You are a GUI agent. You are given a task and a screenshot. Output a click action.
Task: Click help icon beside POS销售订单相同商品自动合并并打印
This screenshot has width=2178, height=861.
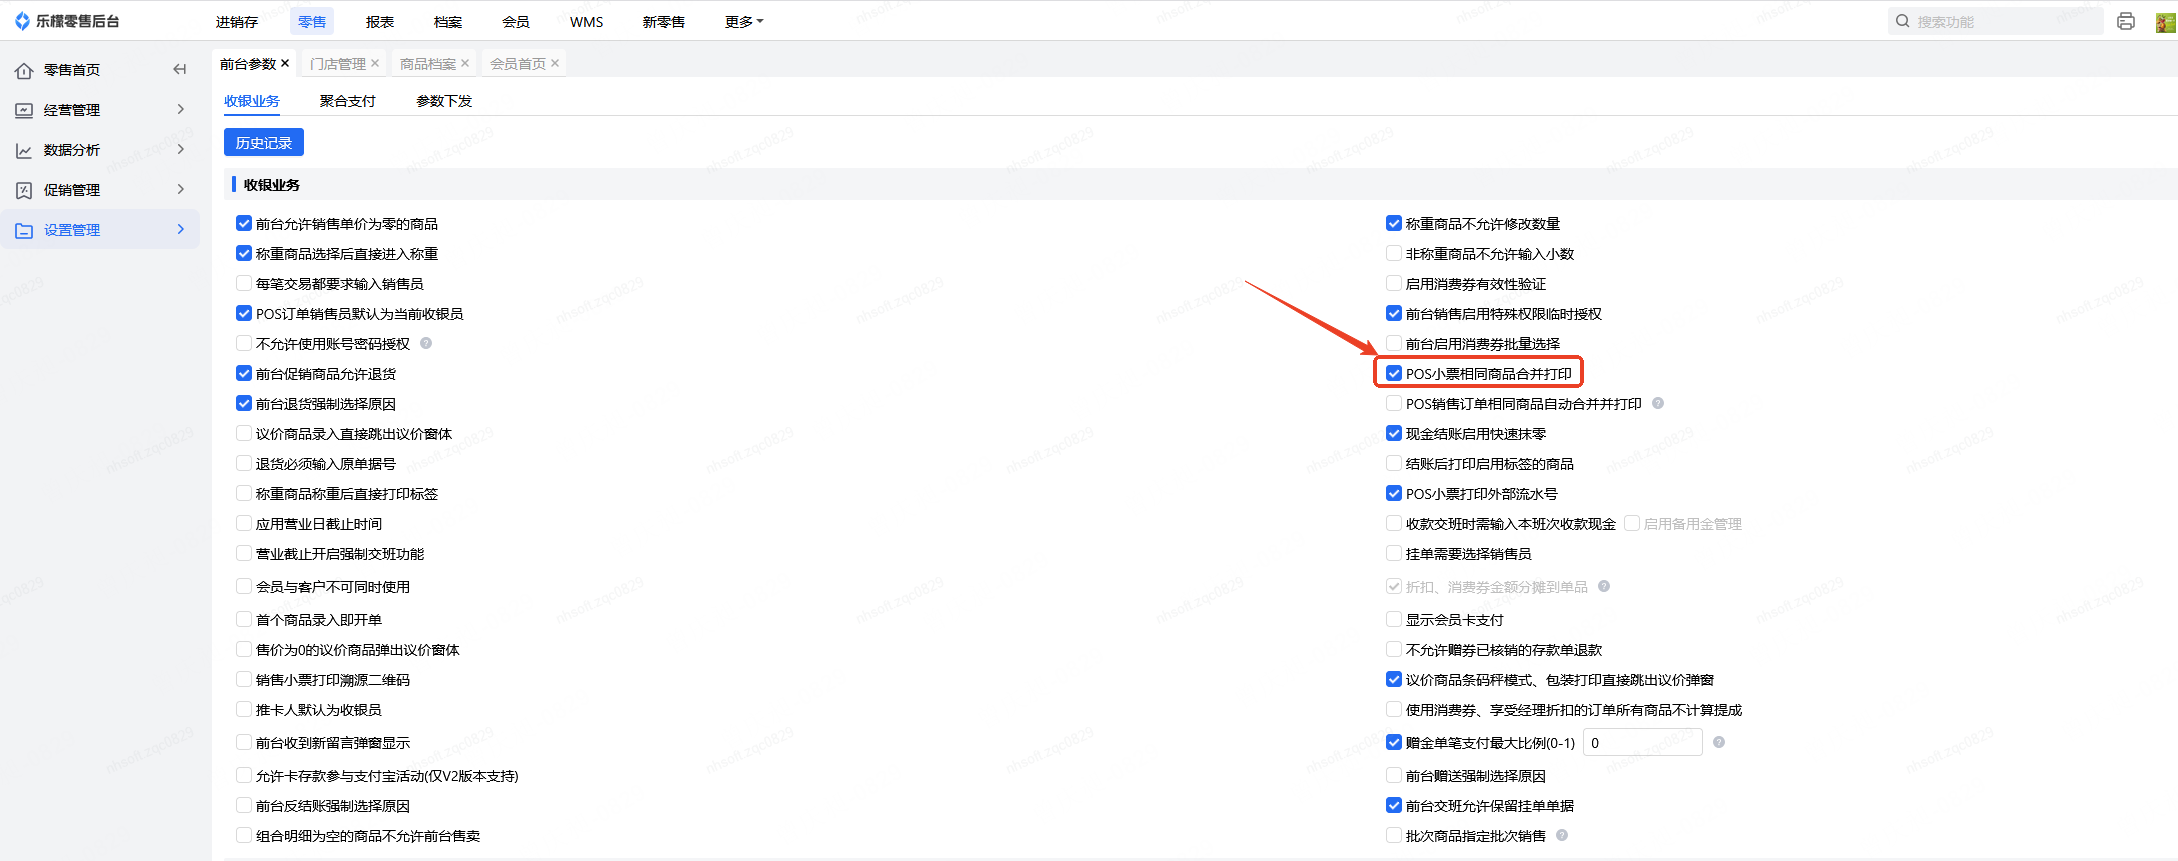pyautogui.click(x=1658, y=403)
